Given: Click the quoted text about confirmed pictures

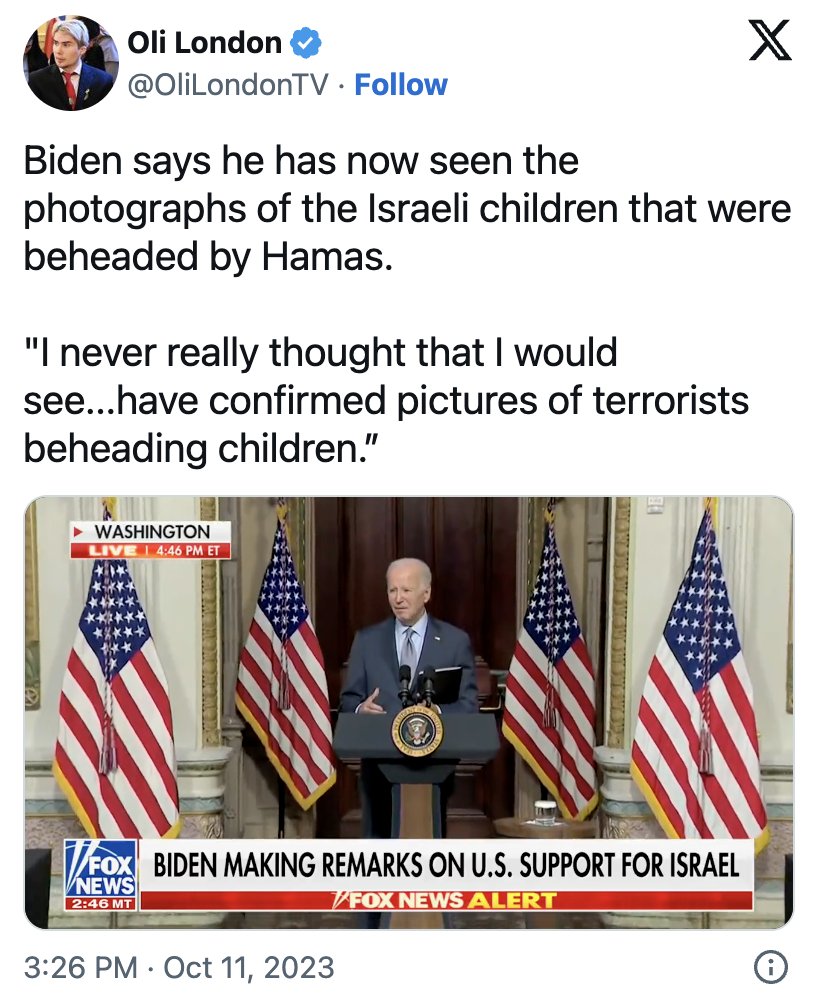Looking at the screenshot, I should (x=386, y=400).
